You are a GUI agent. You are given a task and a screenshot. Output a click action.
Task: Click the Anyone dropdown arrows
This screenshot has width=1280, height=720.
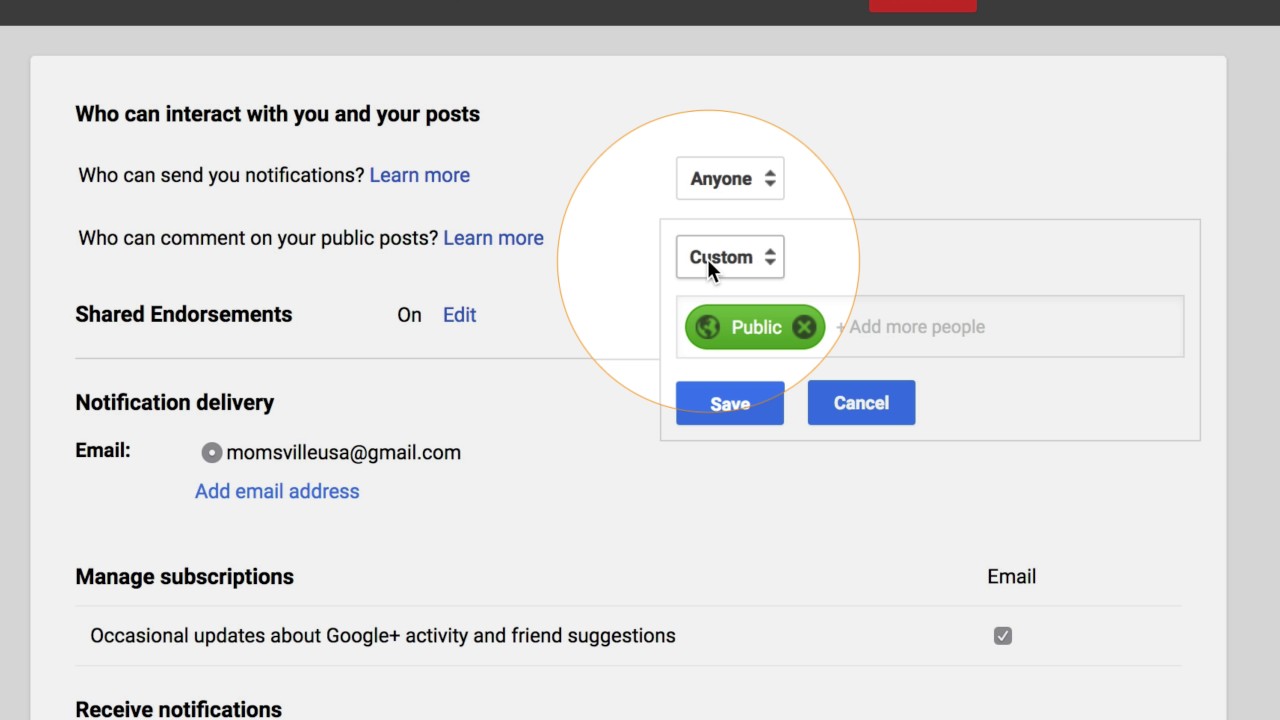[x=770, y=179]
